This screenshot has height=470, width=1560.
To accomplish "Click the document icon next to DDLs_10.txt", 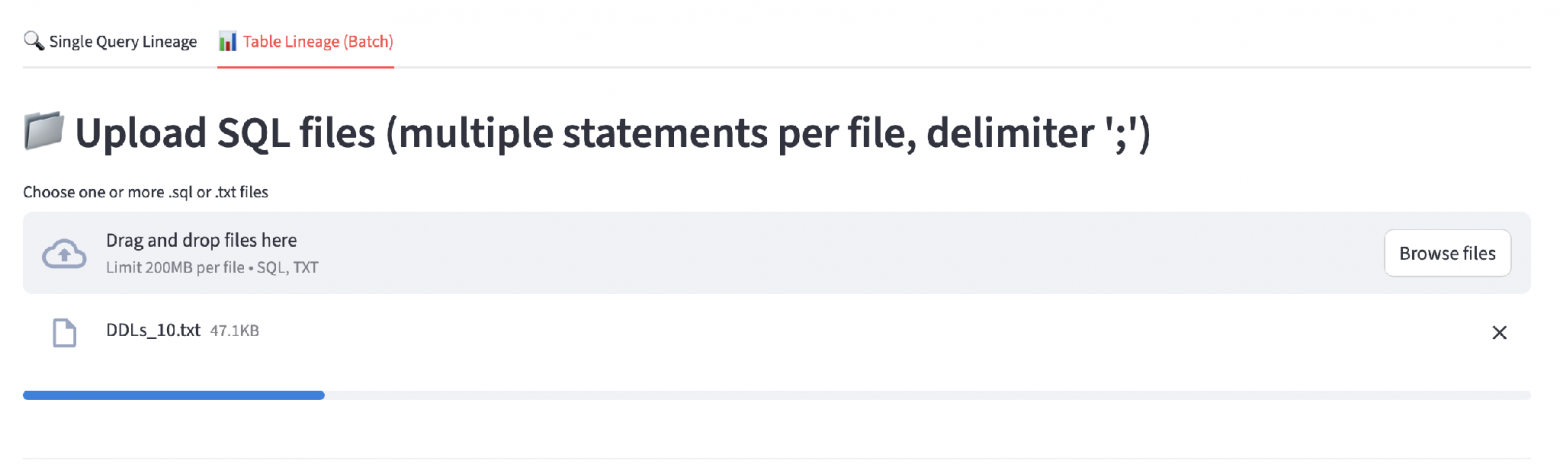I will coord(65,333).
